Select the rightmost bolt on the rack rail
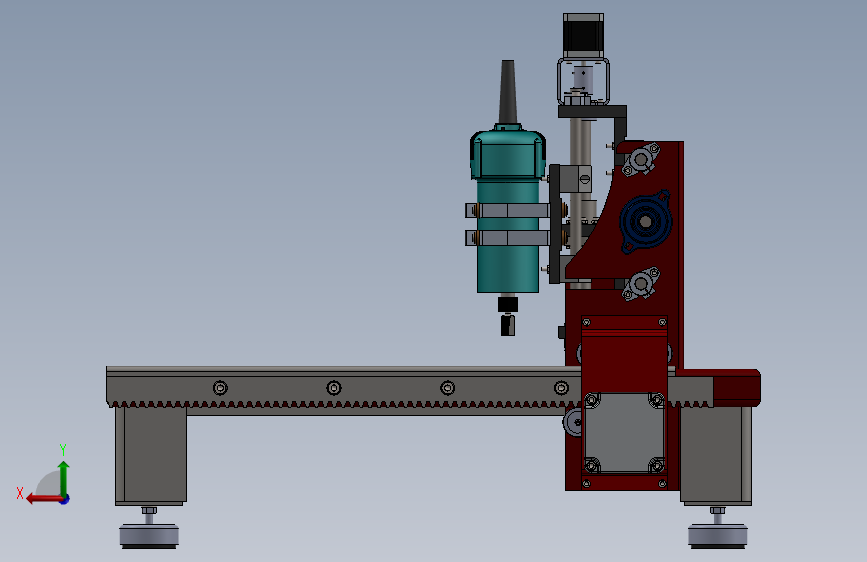The image size is (867, 562). pyautogui.click(x=561, y=388)
